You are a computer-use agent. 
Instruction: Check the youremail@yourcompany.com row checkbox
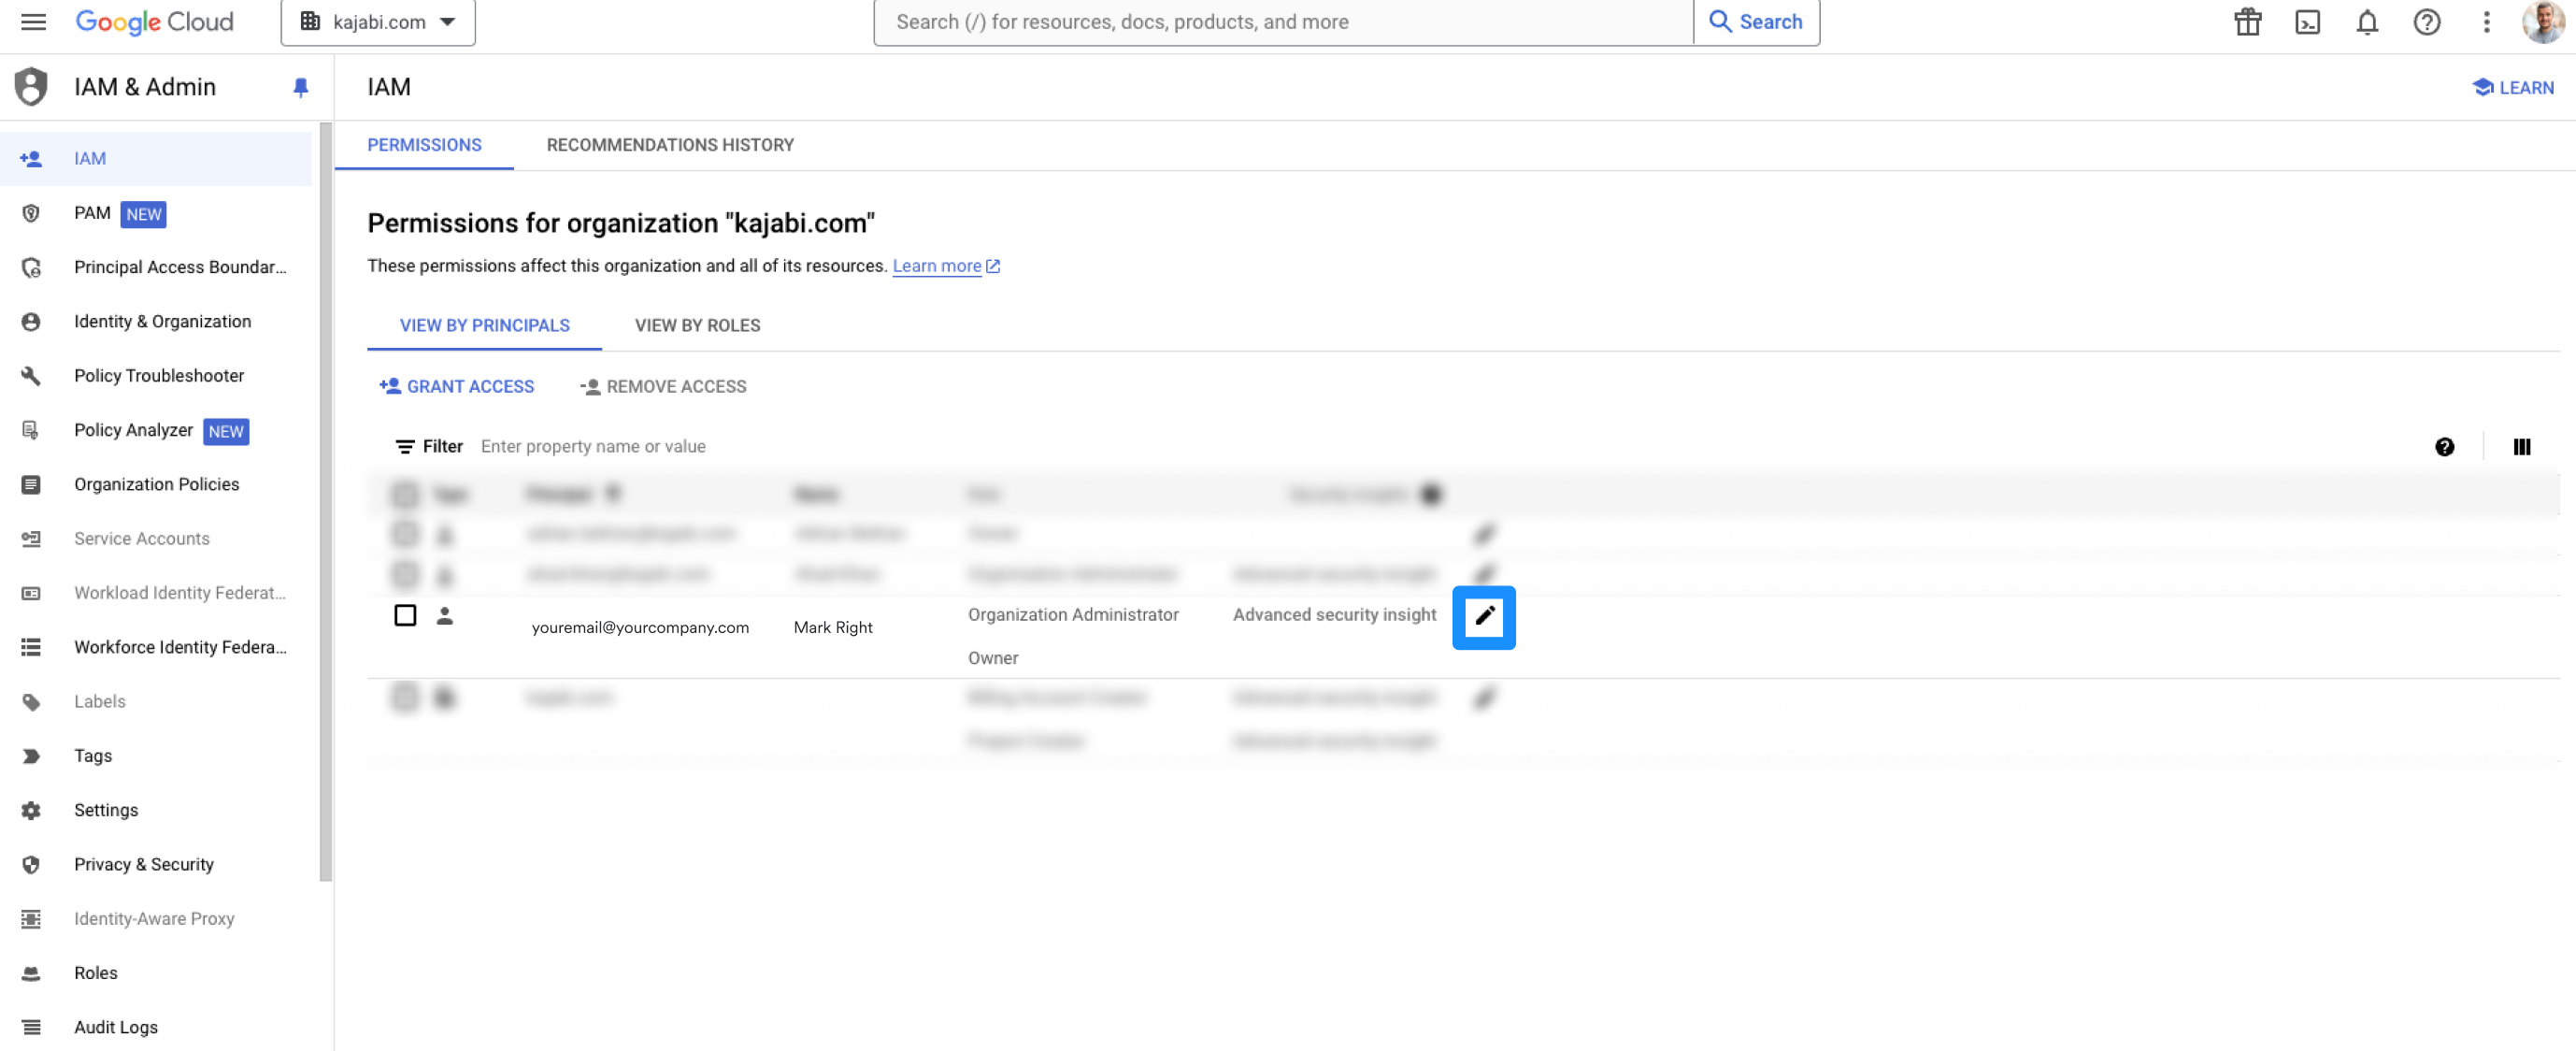[x=405, y=616]
